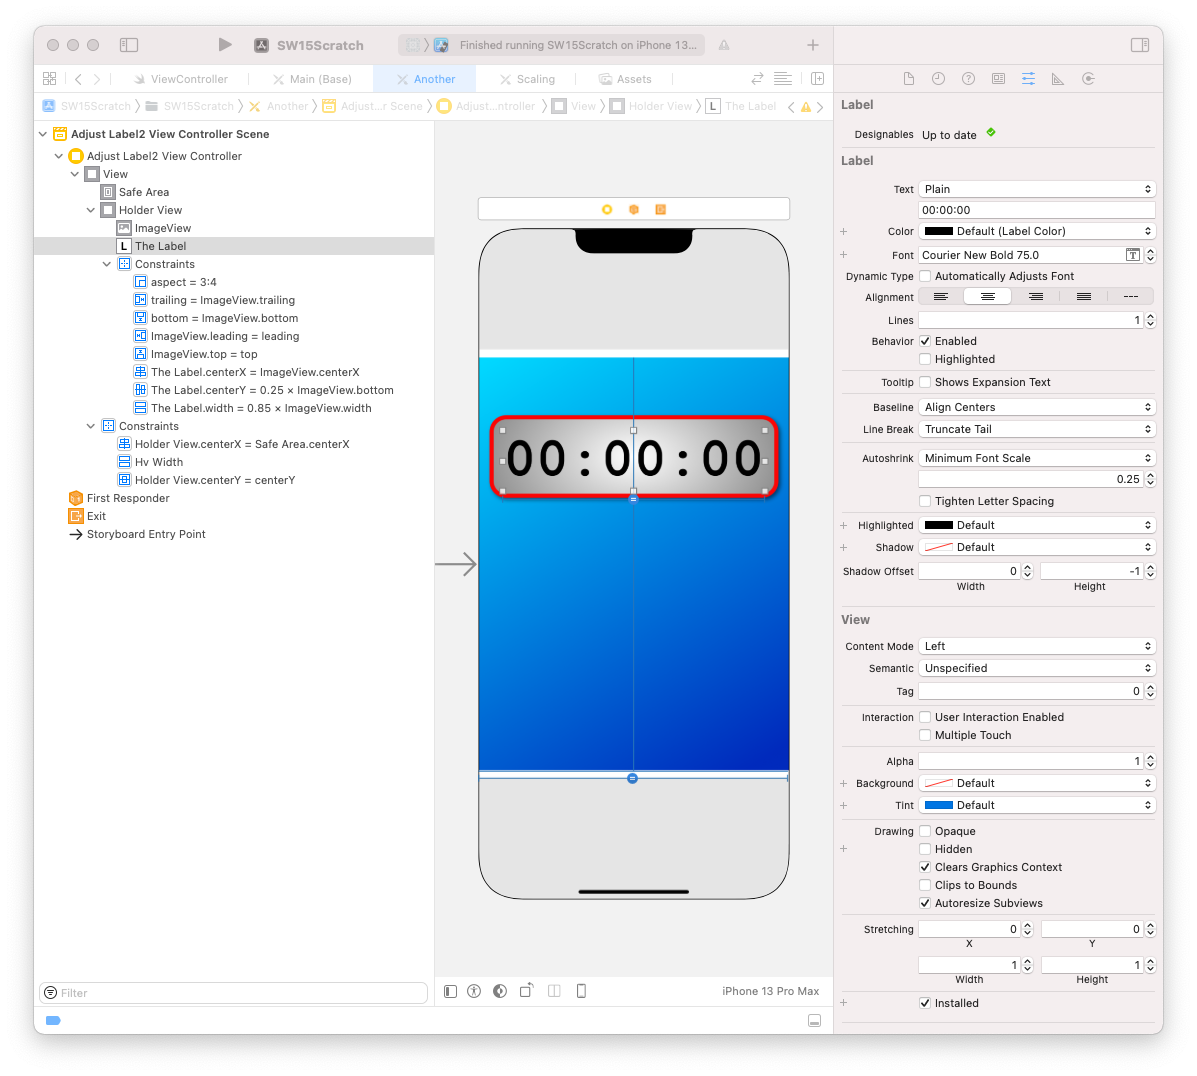Viewport: 1197px width, 1076px height.
Task: Uncheck the Enabled behavior checkbox
Action: coord(925,341)
